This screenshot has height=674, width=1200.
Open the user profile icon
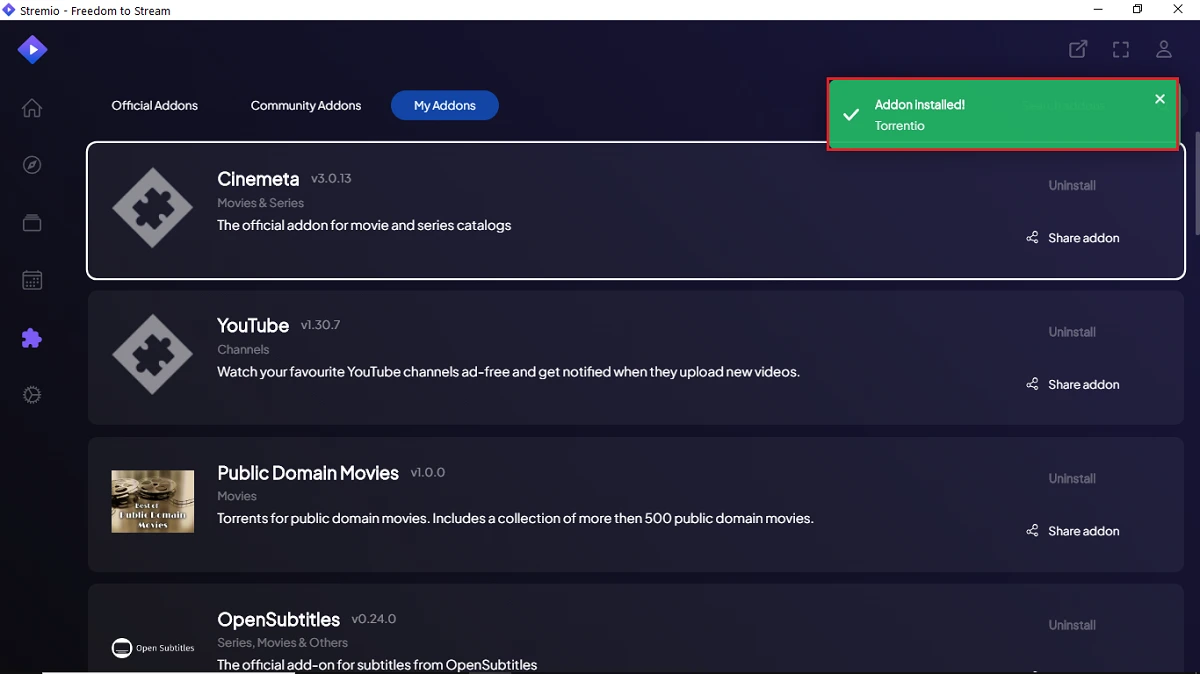[x=1163, y=49]
